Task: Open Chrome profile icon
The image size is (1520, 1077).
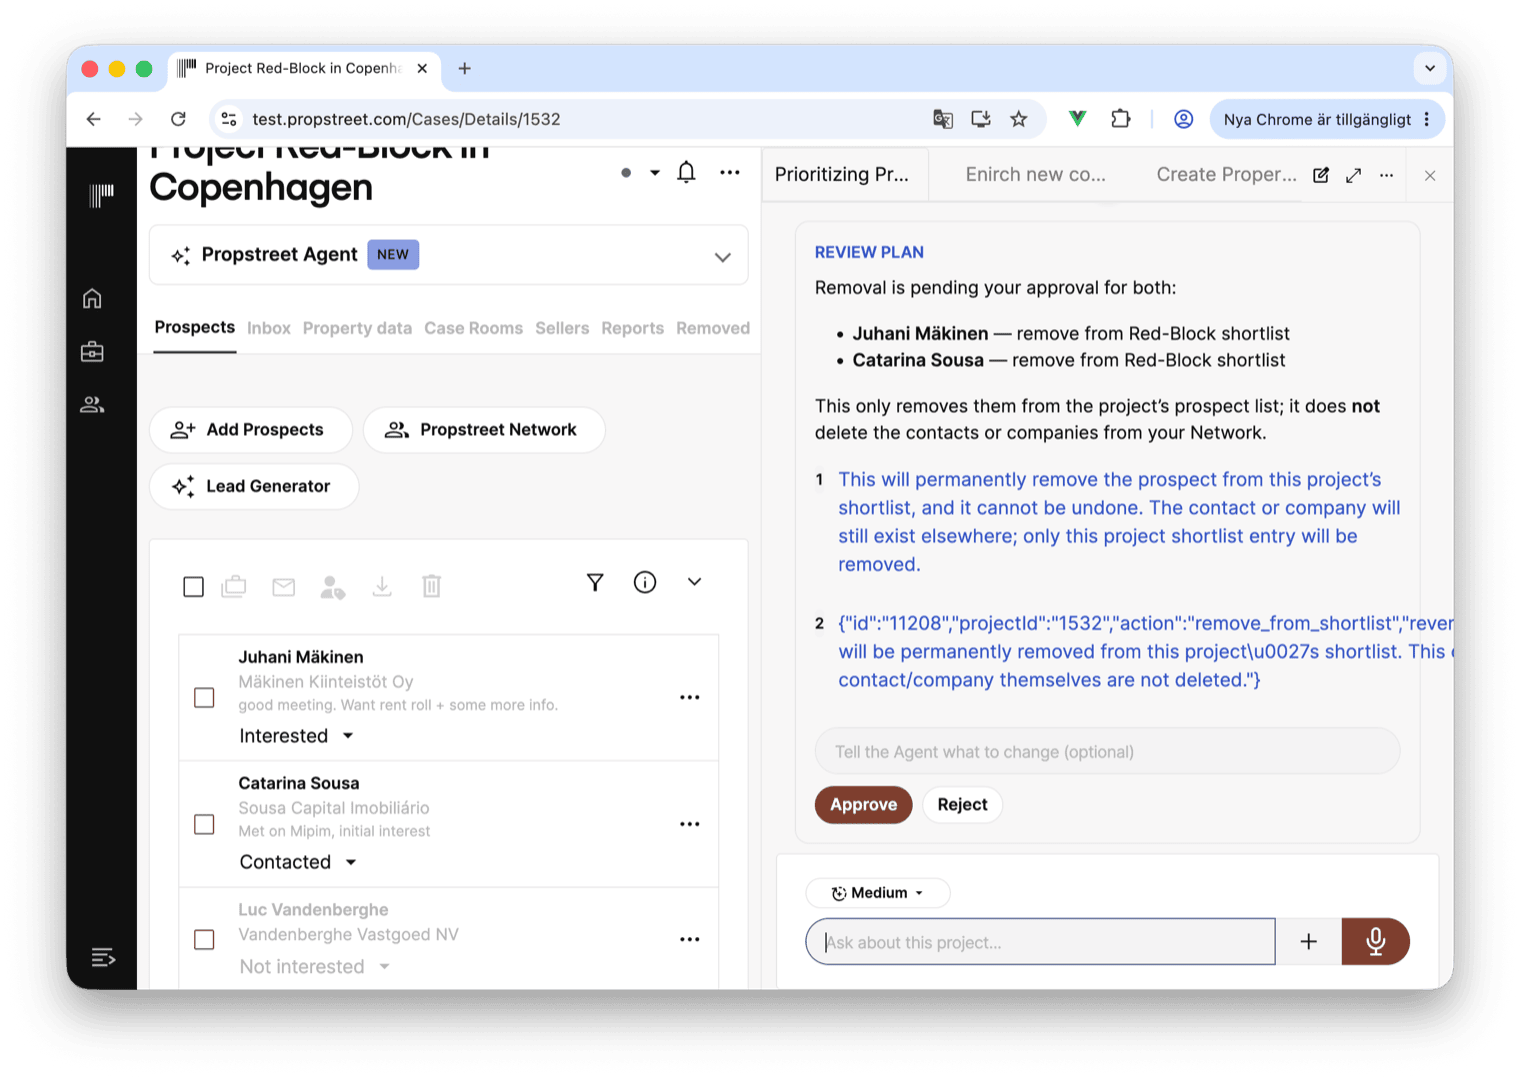Action: pos(1183,119)
